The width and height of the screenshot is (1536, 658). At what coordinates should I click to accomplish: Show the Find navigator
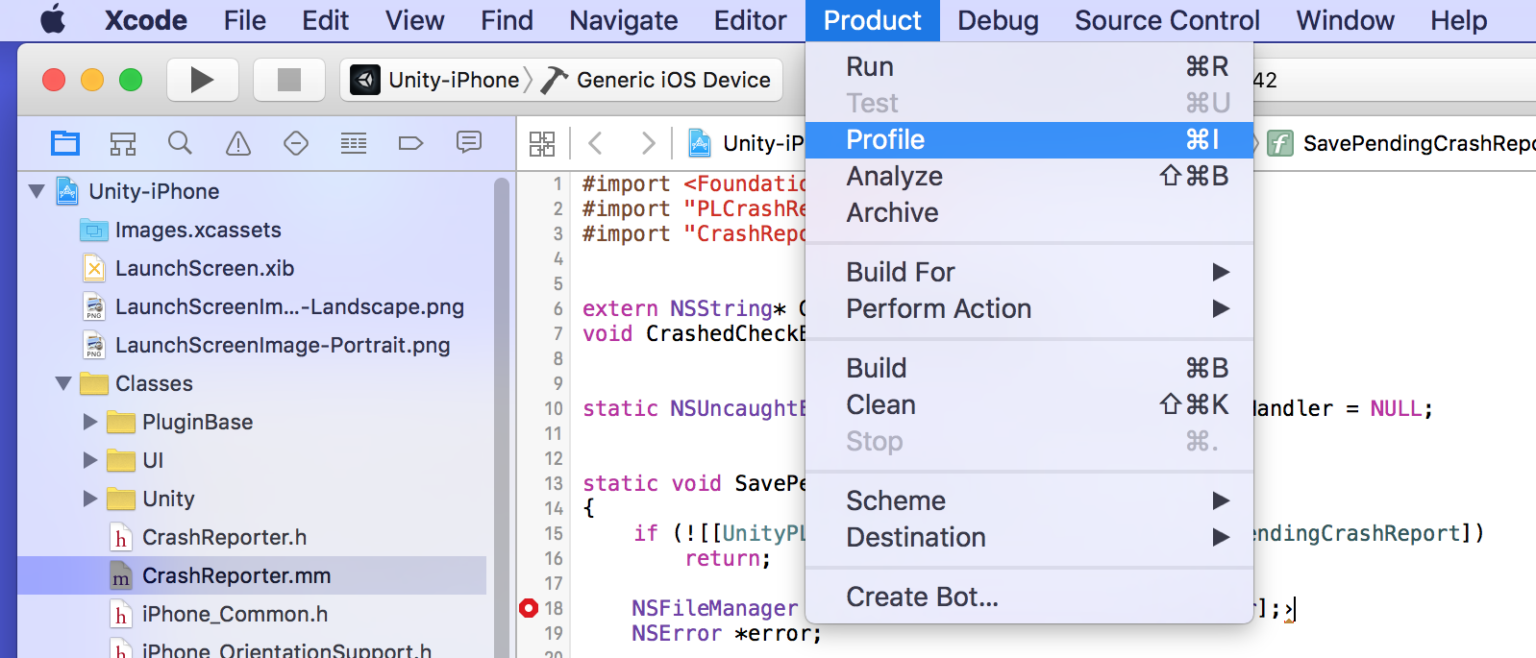(180, 143)
